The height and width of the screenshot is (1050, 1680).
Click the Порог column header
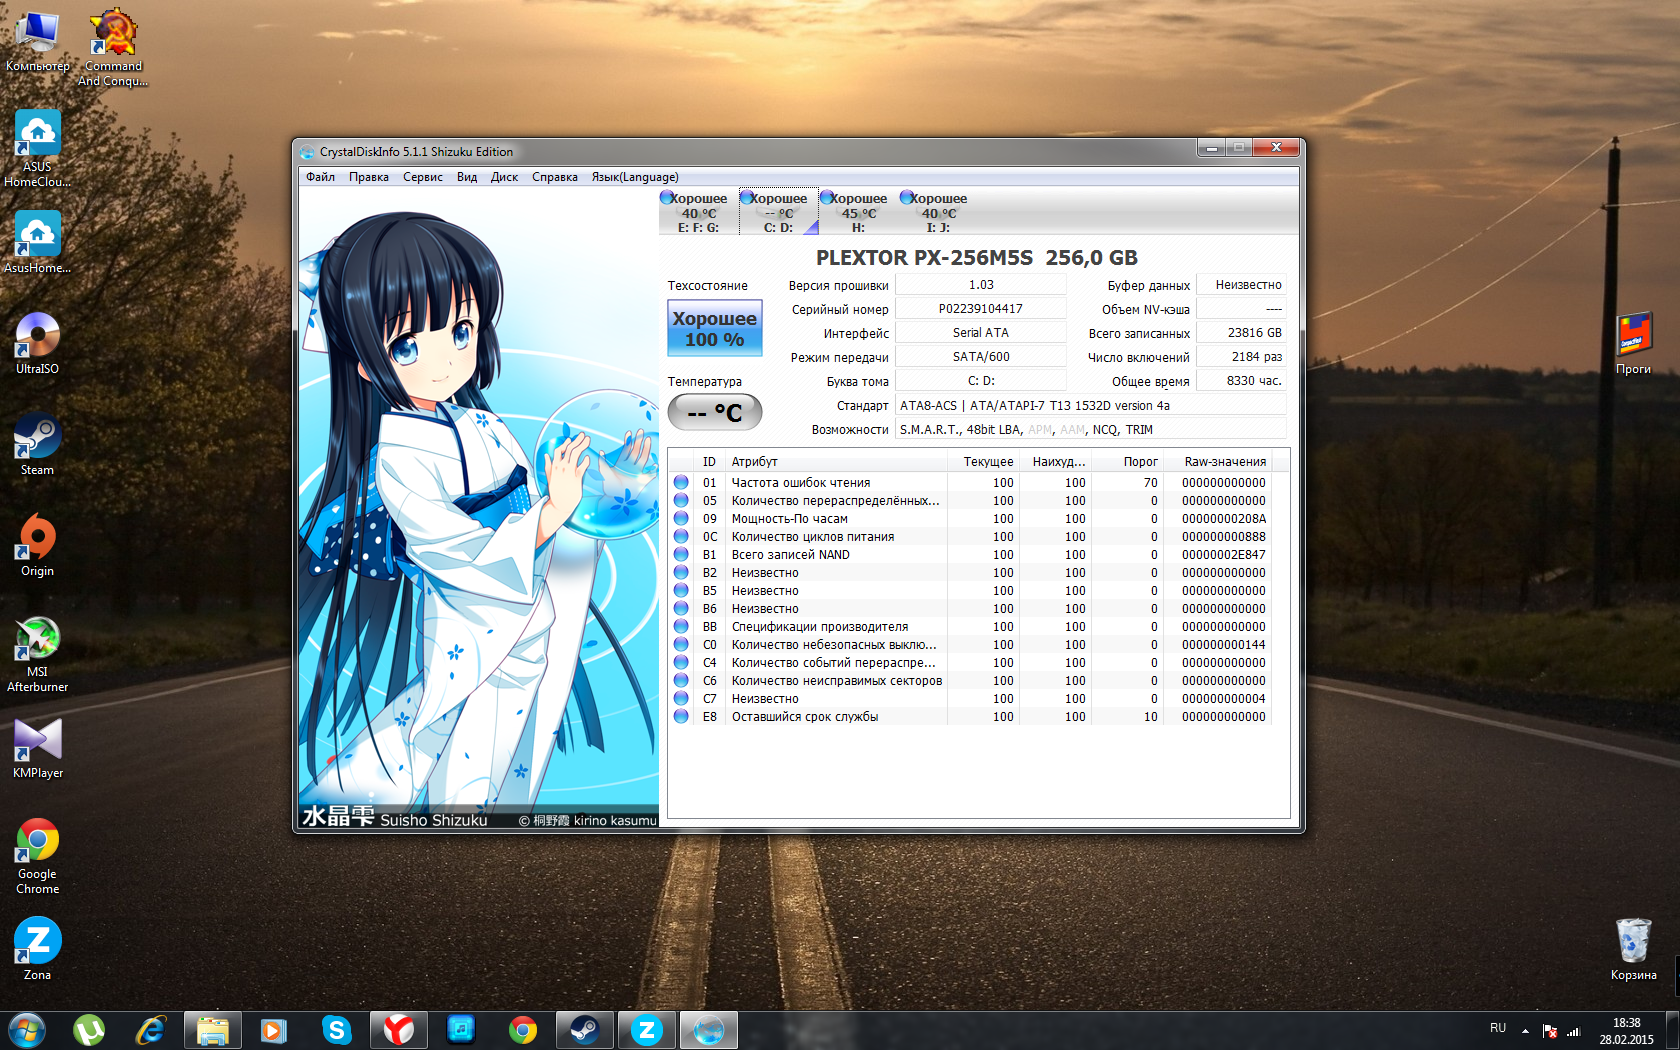[1128, 462]
